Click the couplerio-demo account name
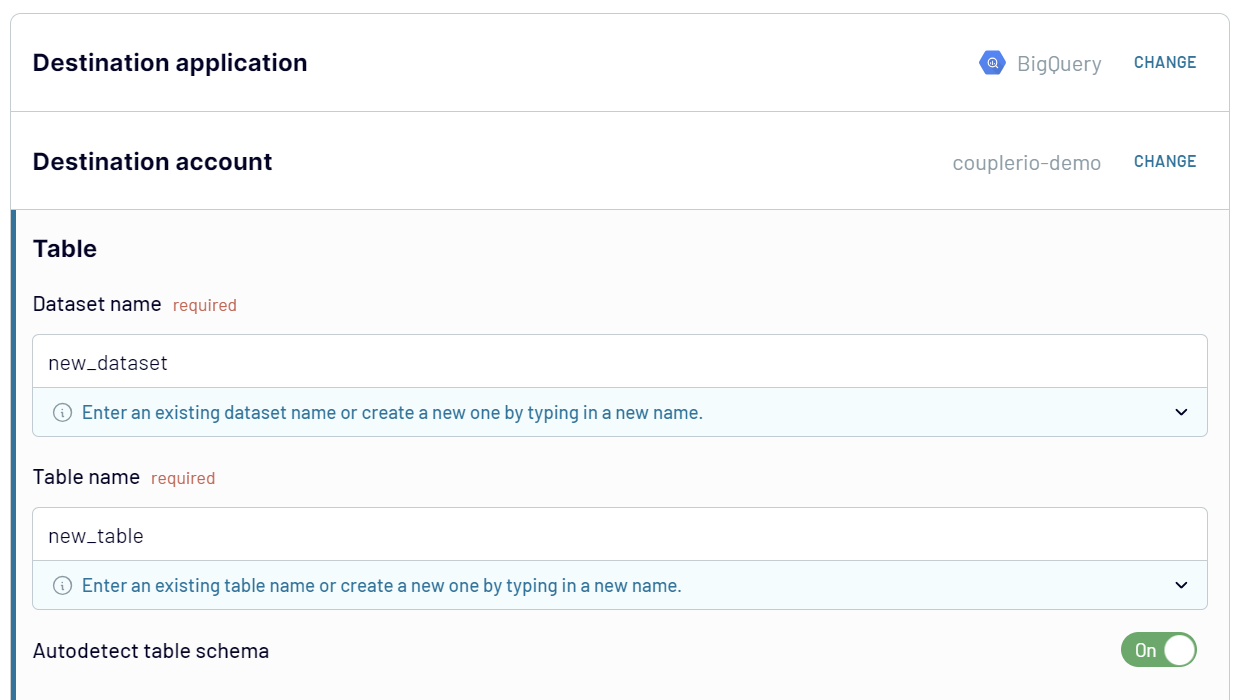The image size is (1242, 700). (x=1026, y=163)
